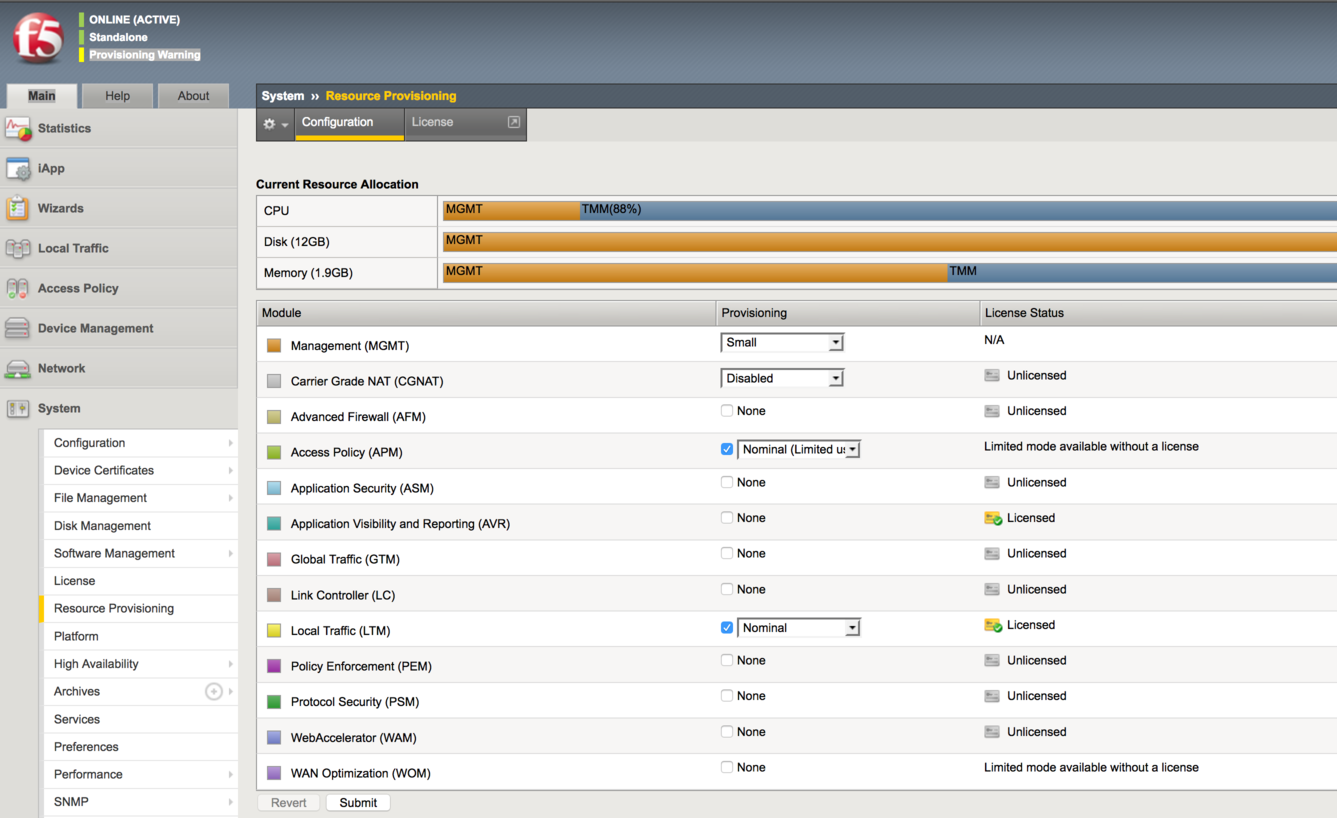Viewport: 1337px width, 818px height.
Task: Click the TMM(88%) CPU allocation bar
Action: tap(958, 210)
